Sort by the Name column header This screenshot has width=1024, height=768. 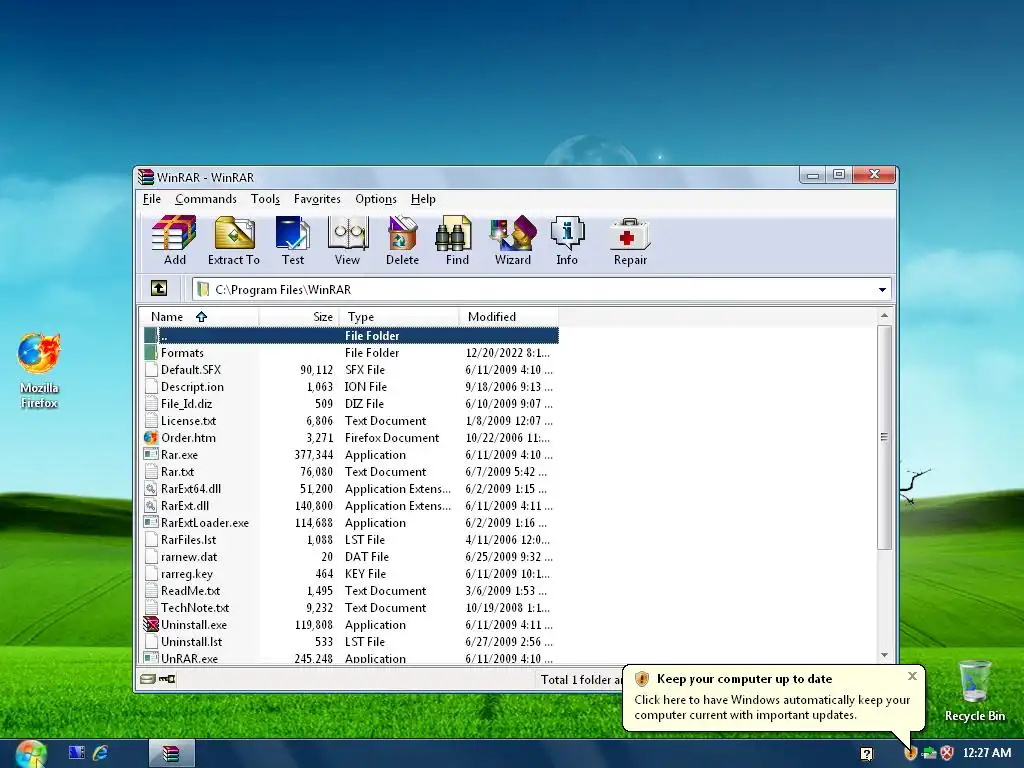199,317
